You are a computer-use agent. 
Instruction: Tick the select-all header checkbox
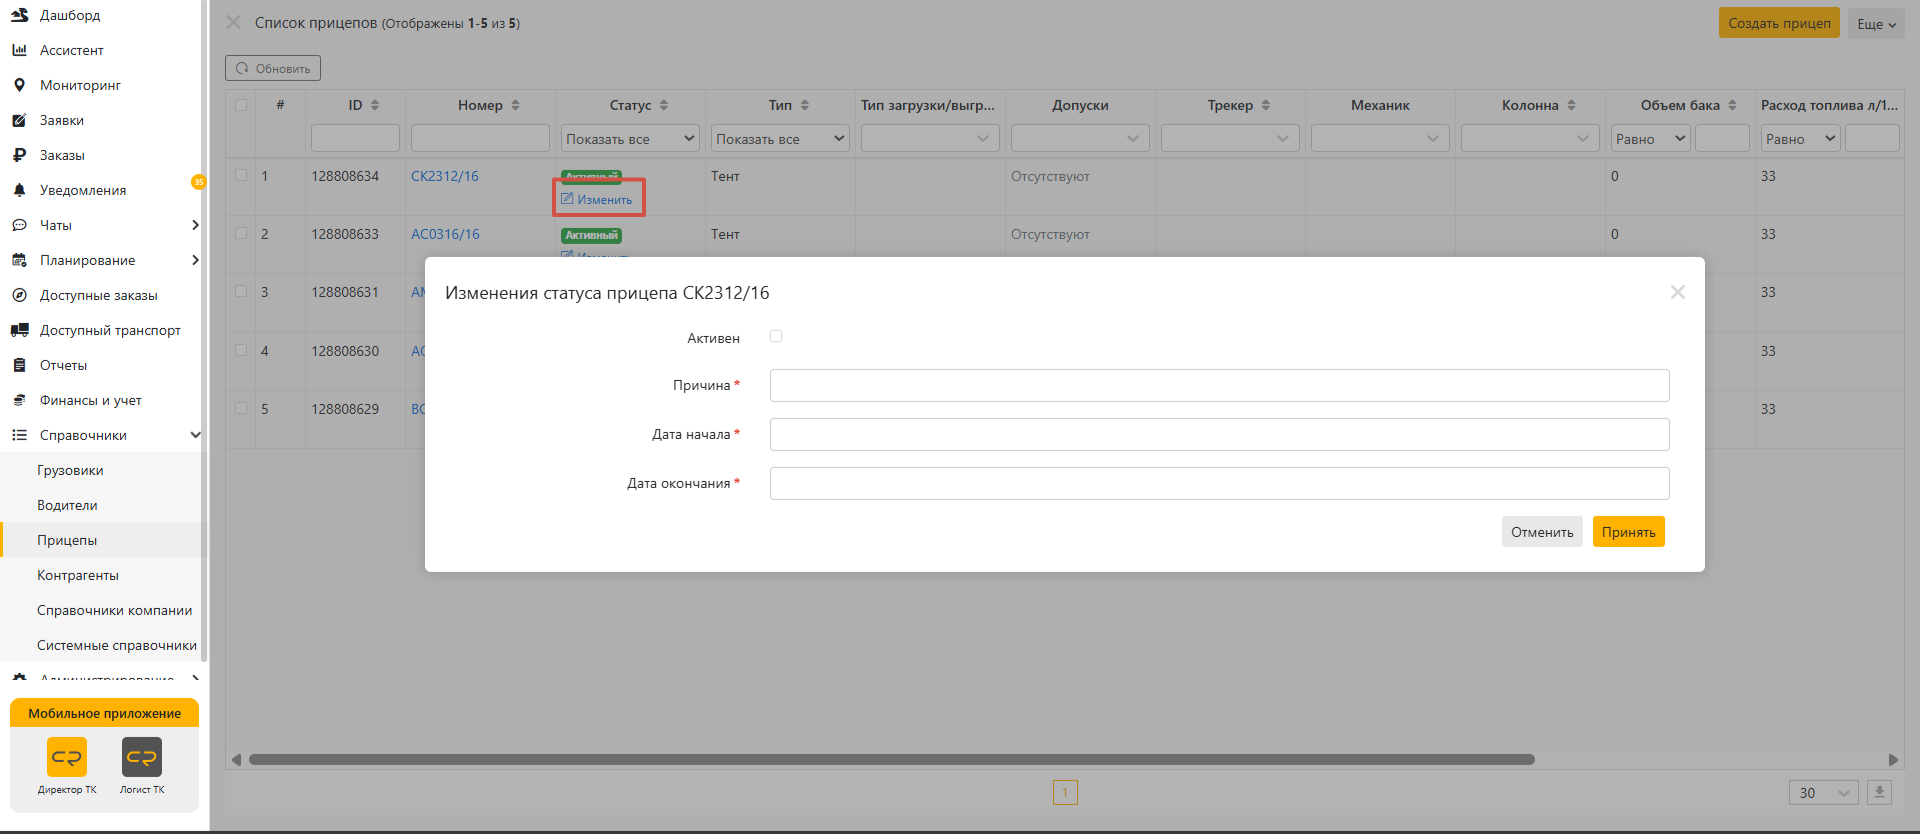(241, 105)
